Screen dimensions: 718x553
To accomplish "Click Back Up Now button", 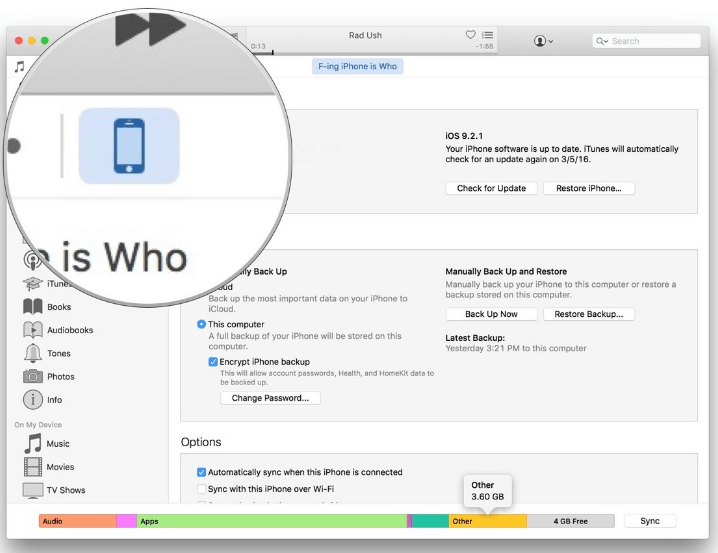I will tap(491, 314).
